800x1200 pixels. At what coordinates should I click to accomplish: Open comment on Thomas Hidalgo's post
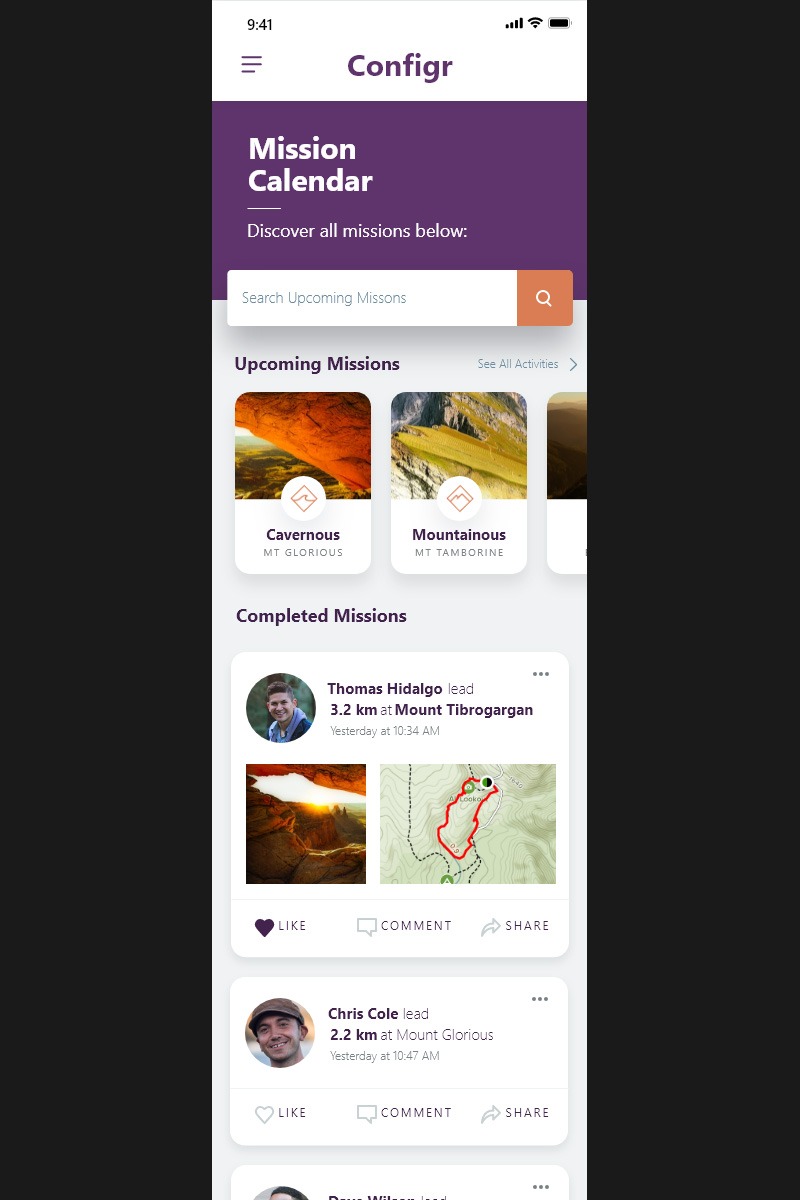tap(404, 926)
